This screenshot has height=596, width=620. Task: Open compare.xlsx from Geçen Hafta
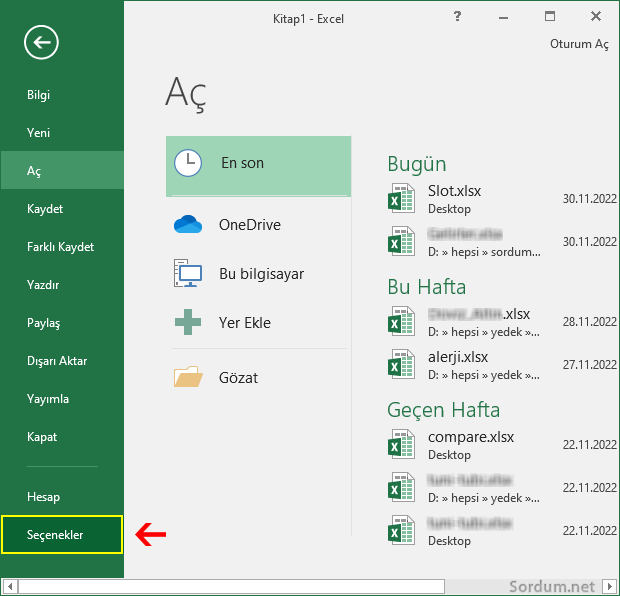pyautogui.click(x=501, y=445)
